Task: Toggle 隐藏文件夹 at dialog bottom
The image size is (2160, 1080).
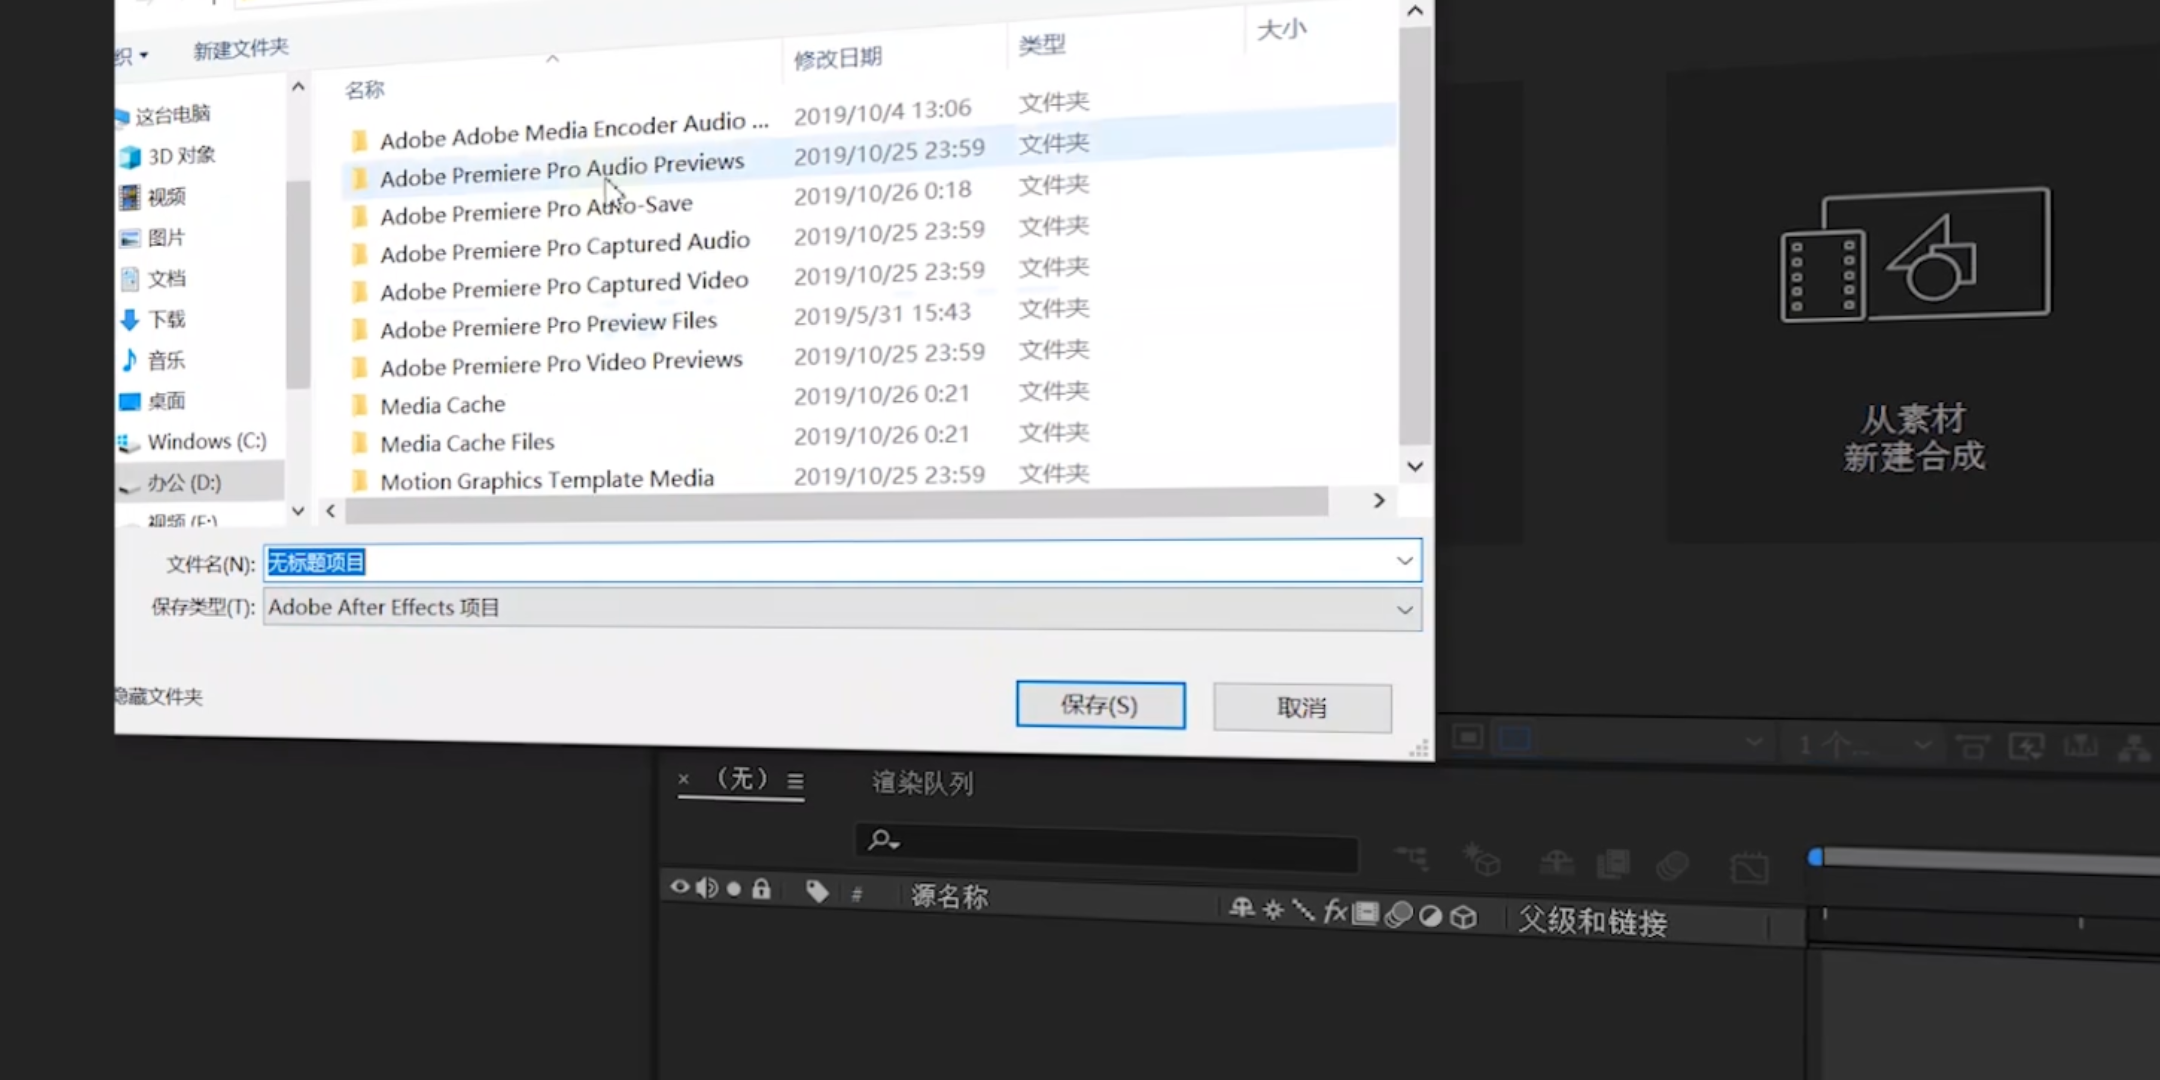Action: coord(158,696)
